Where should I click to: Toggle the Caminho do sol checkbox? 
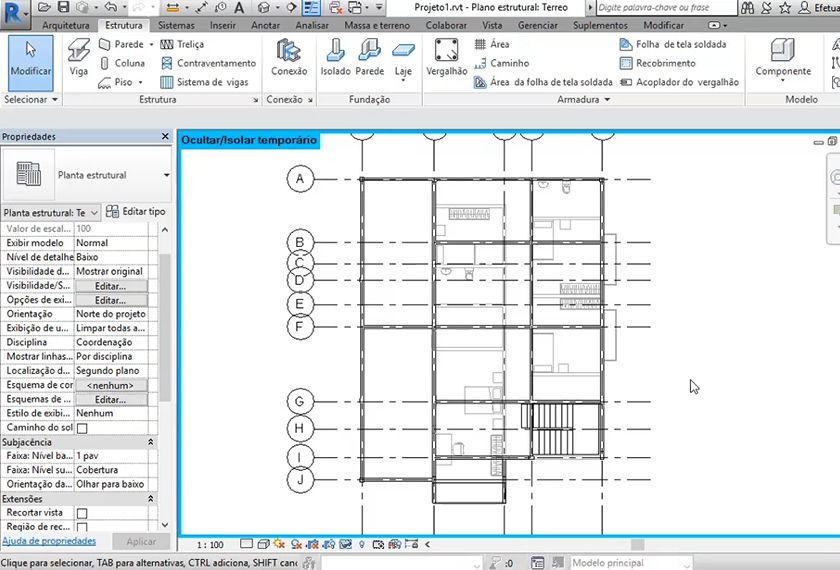click(x=82, y=428)
